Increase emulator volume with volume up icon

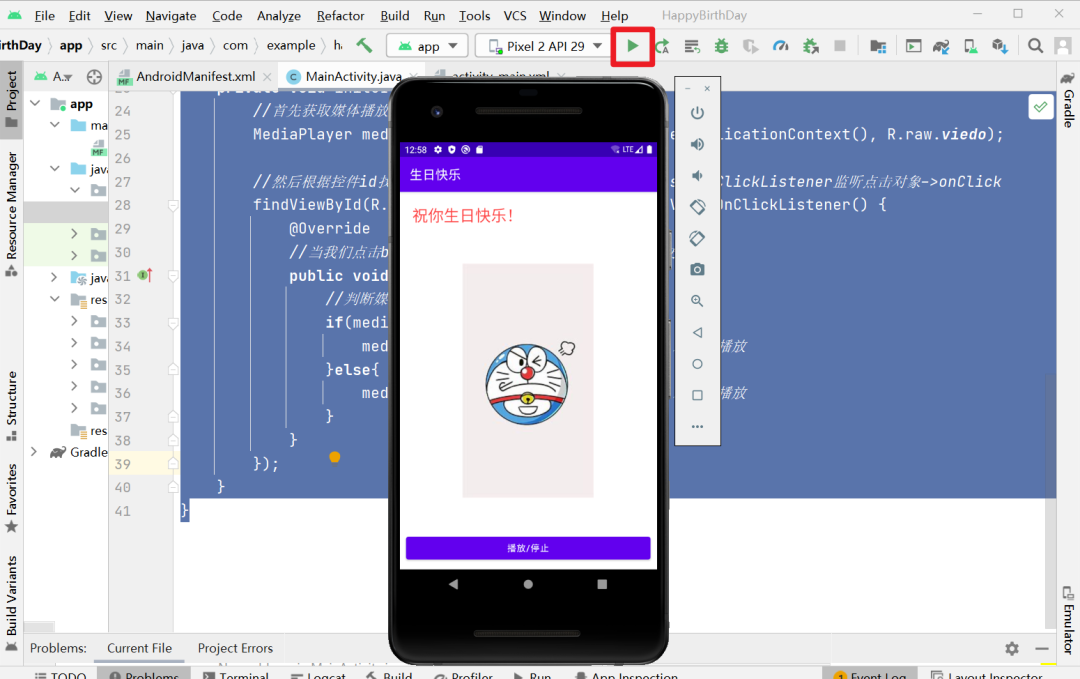pos(698,144)
